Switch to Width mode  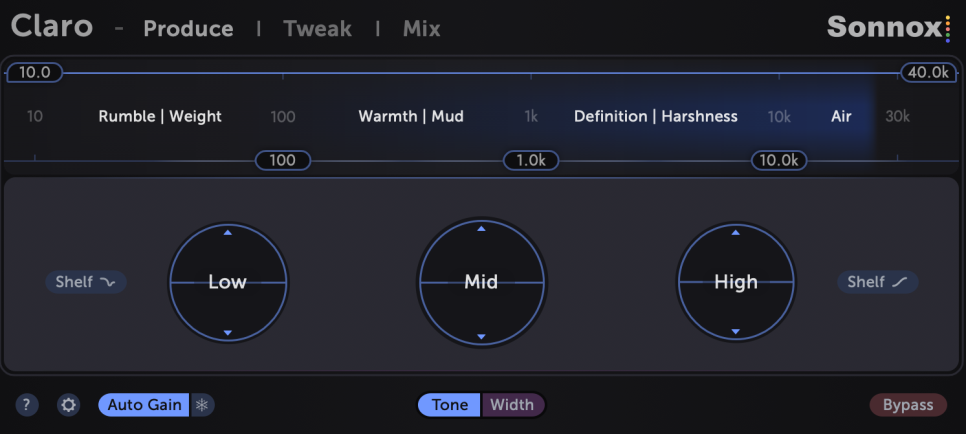point(512,405)
